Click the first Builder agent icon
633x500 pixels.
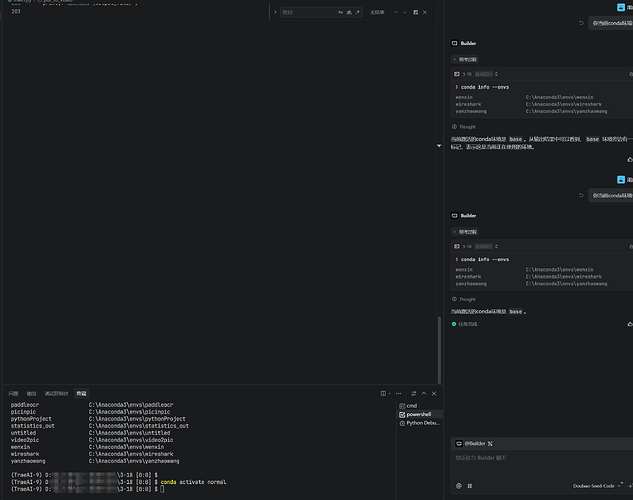(x=455, y=43)
